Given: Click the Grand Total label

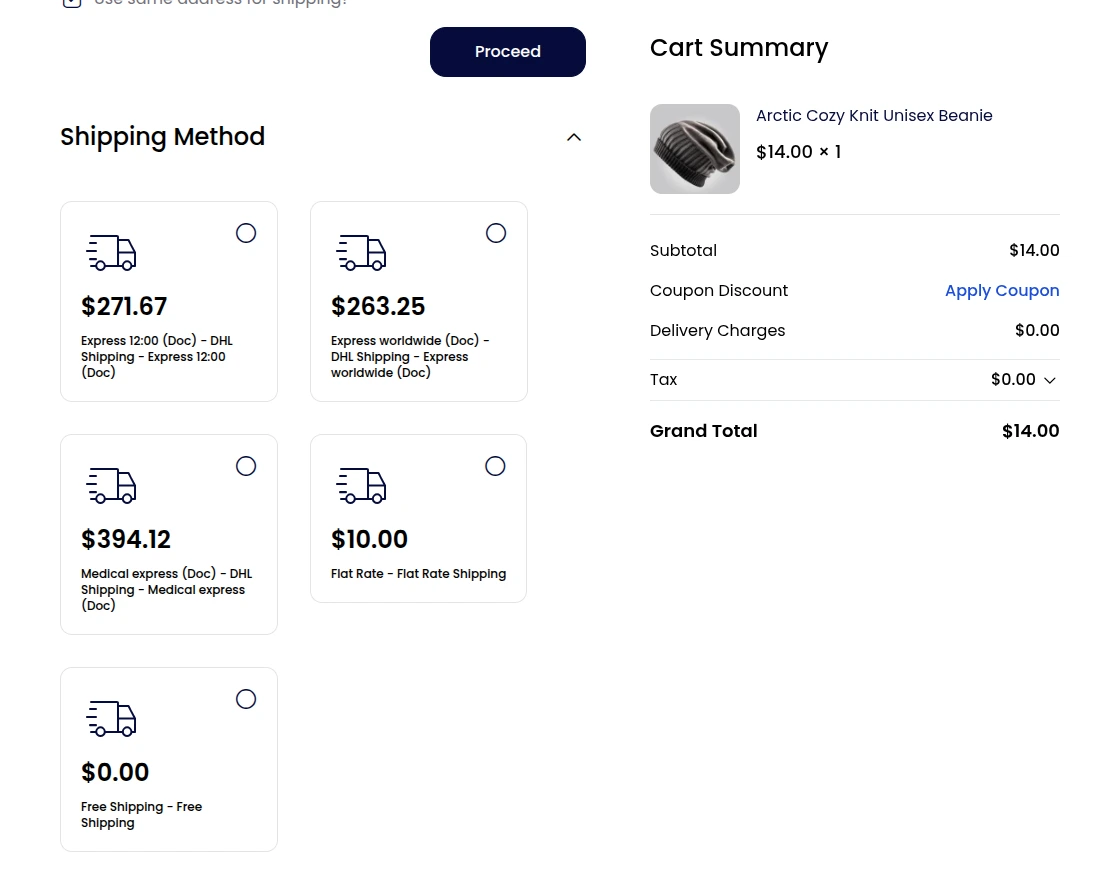Looking at the screenshot, I should point(704,431).
